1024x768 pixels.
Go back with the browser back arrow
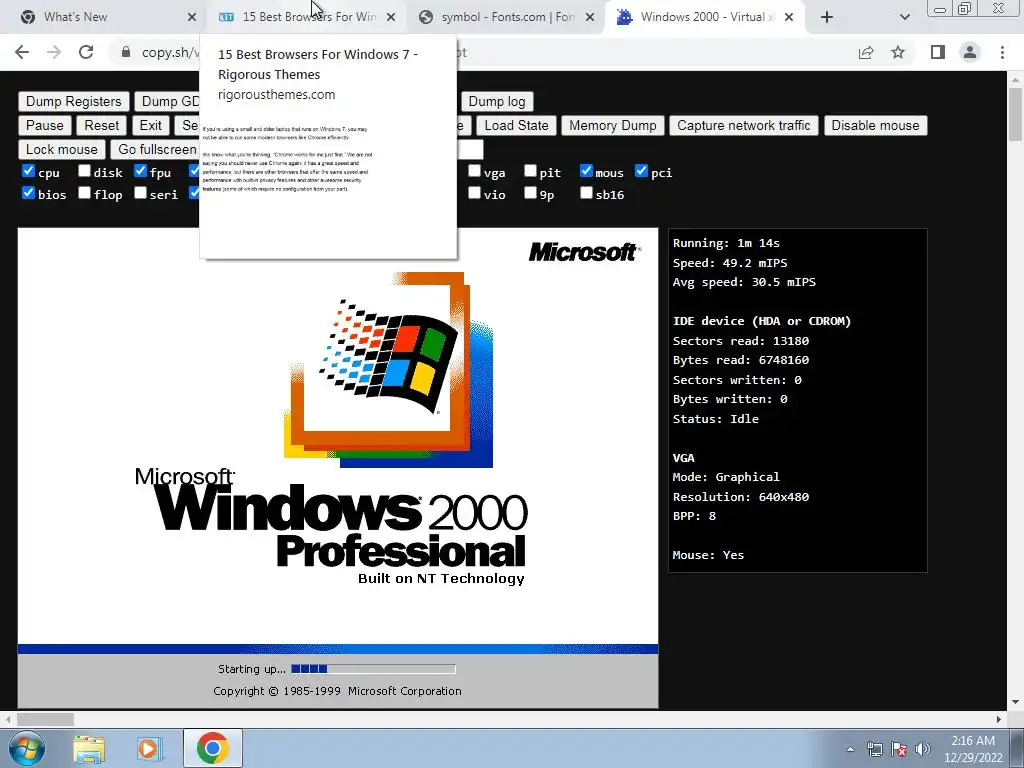point(22,52)
